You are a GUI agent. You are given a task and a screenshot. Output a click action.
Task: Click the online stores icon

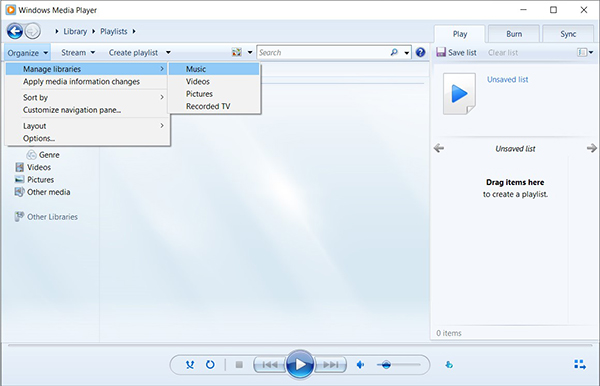pyautogui.click(x=449, y=365)
